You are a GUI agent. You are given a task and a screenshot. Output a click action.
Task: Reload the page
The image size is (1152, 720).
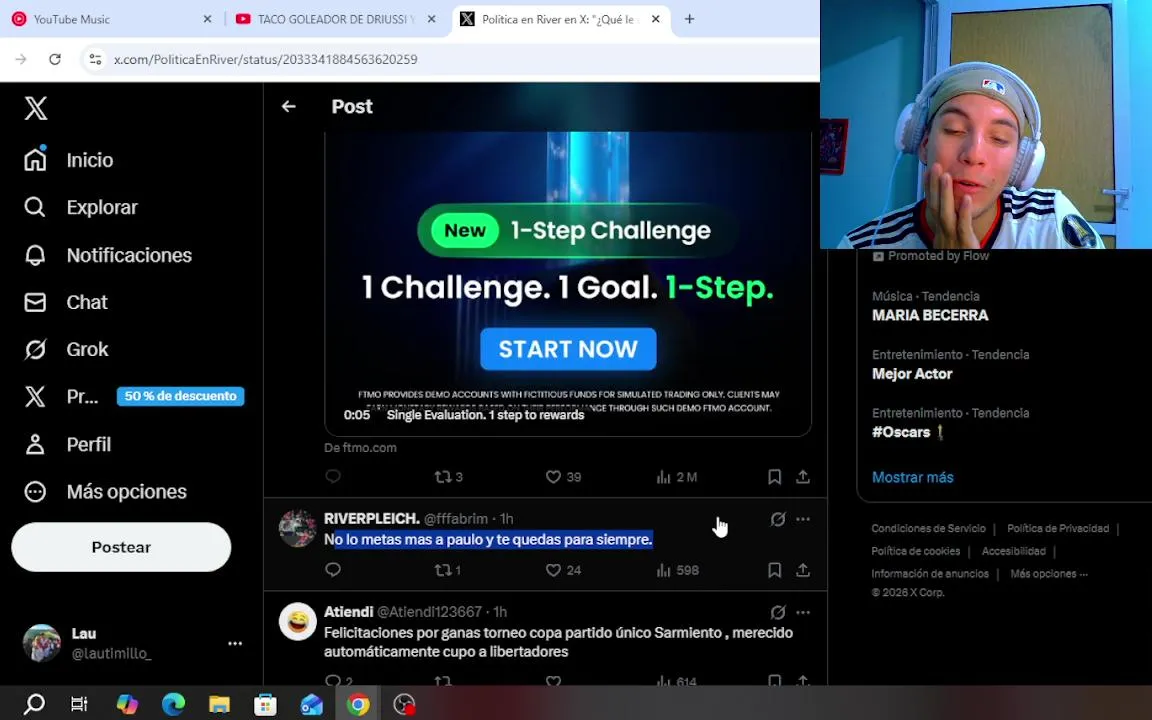point(55,60)
